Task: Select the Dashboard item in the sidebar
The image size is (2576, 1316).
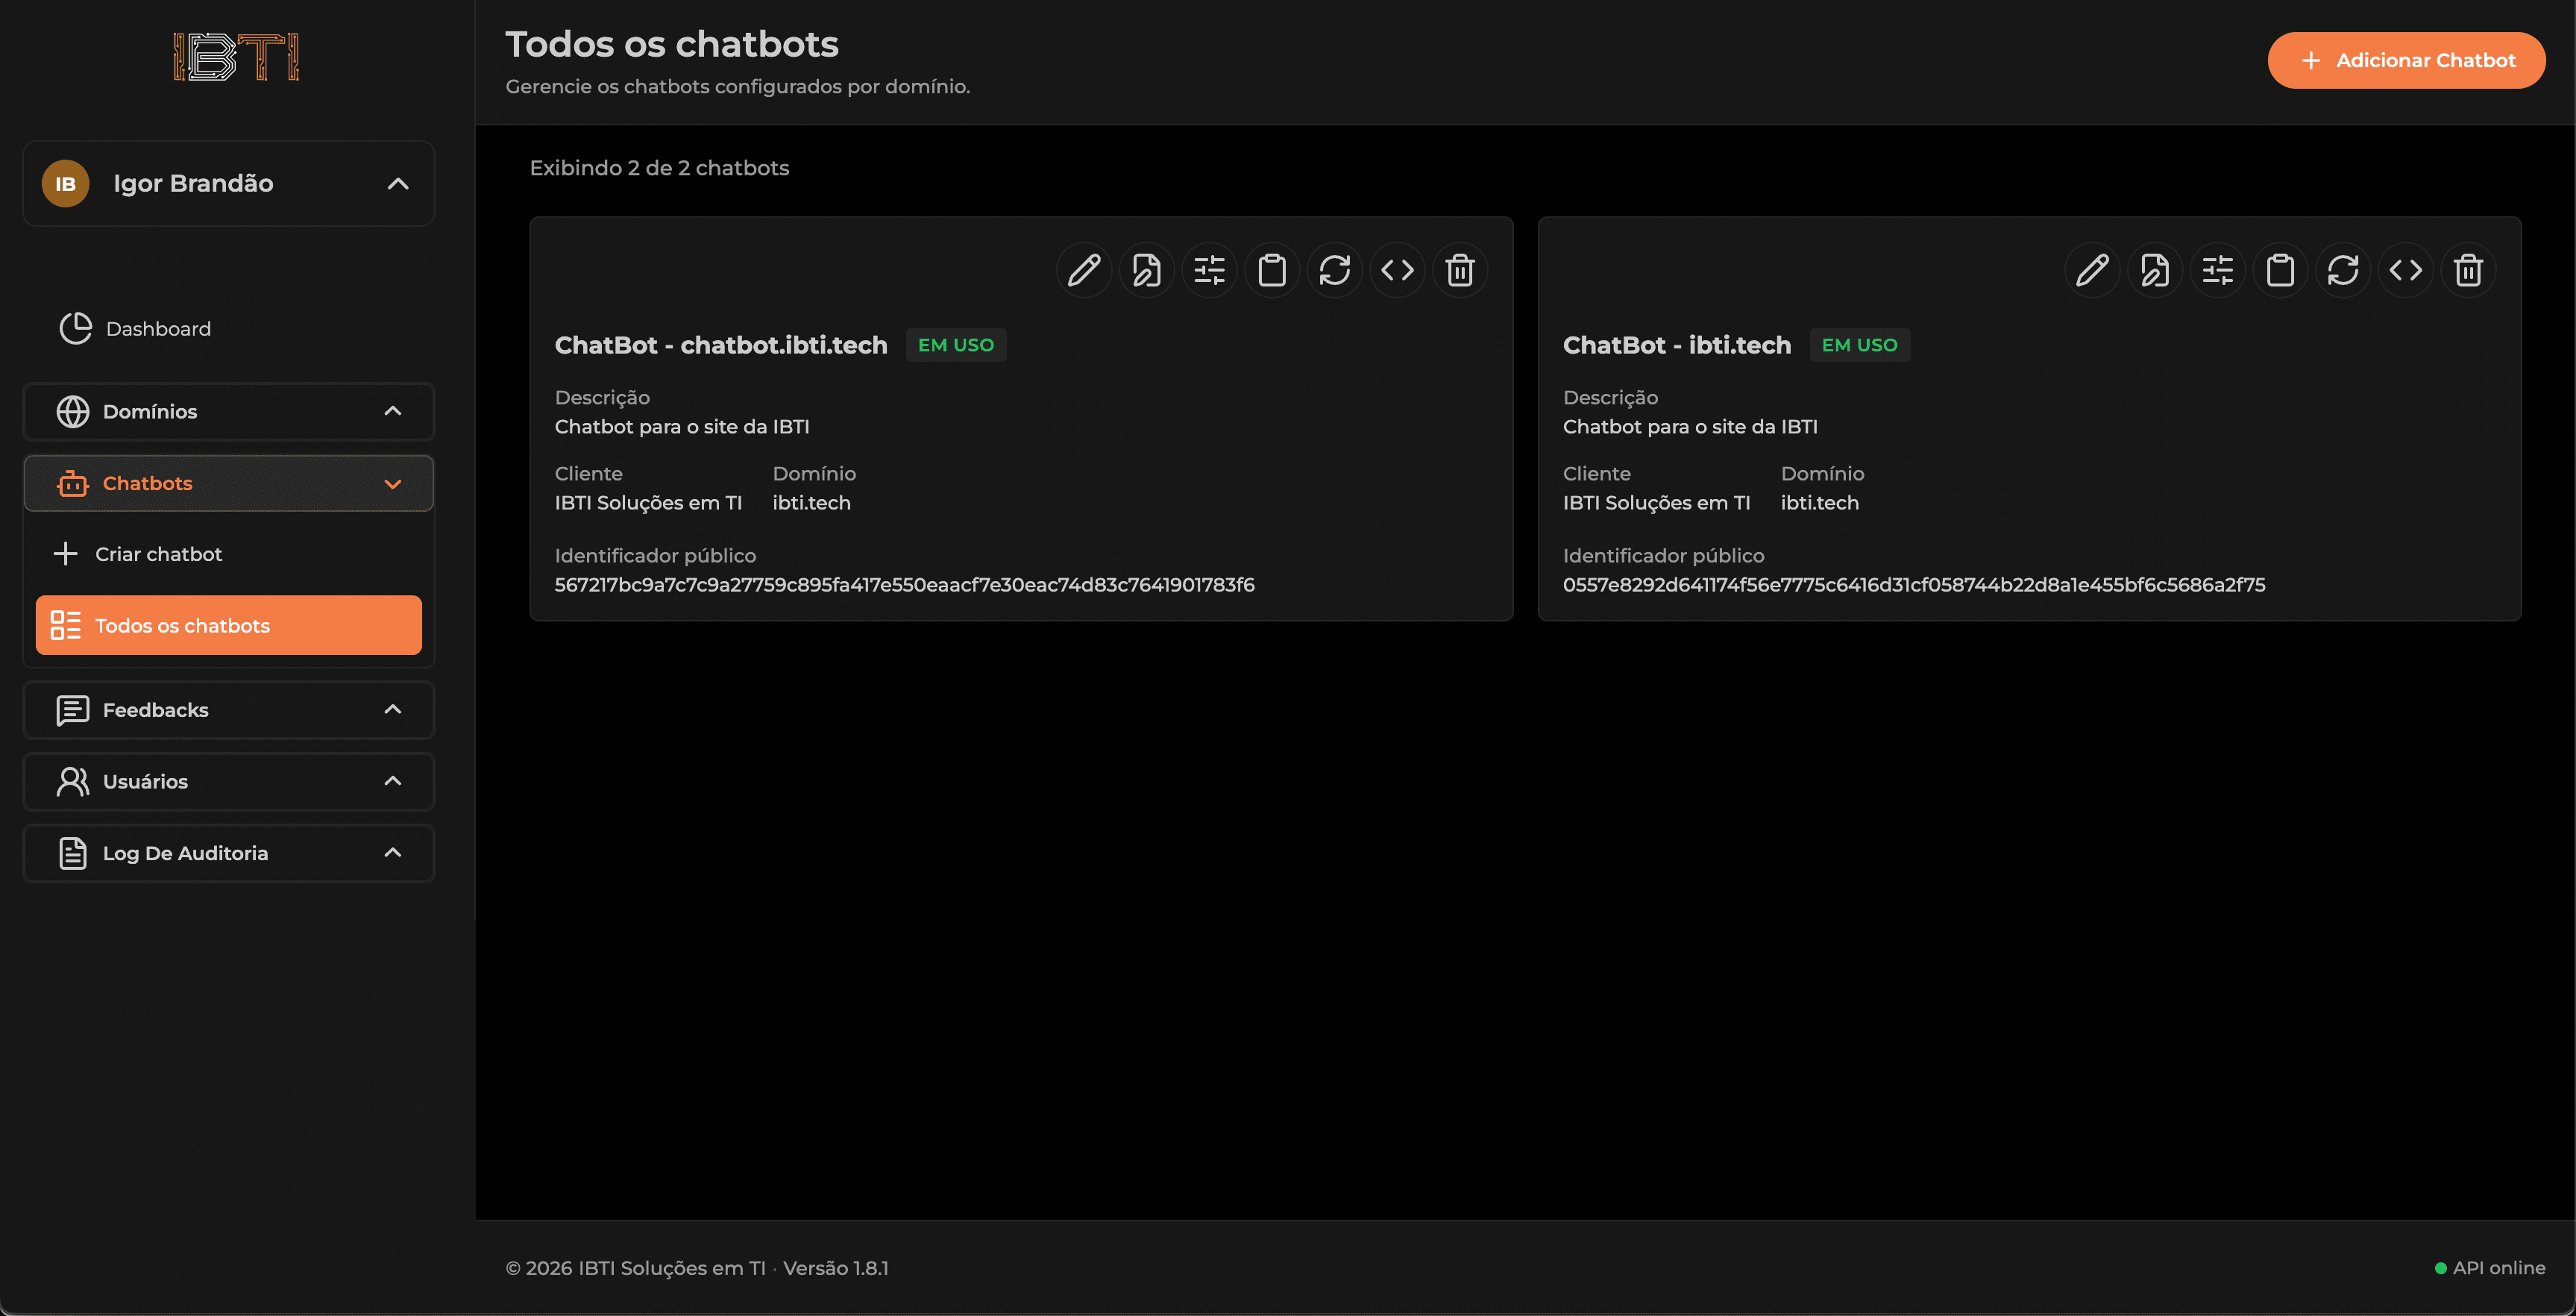Action: (x=157, y=328)
